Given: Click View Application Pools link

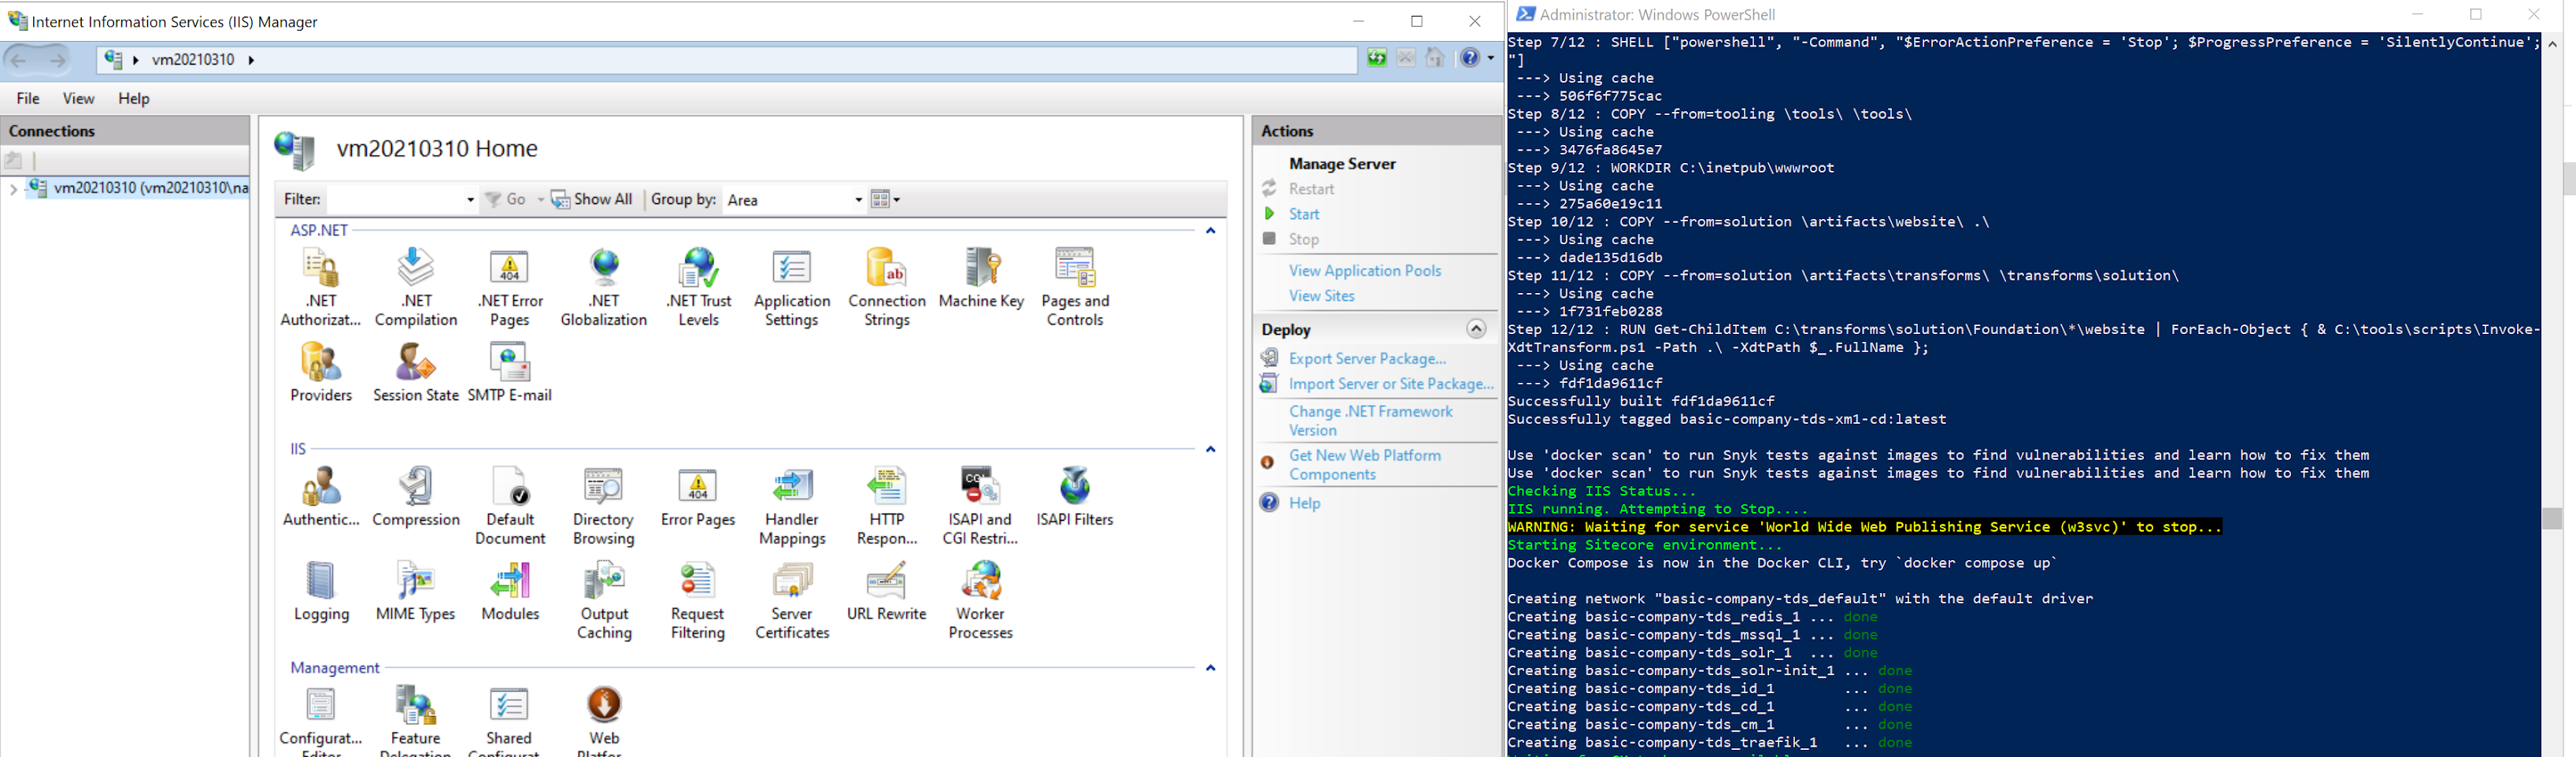Looking at the screenshot, I should 1365,271.
